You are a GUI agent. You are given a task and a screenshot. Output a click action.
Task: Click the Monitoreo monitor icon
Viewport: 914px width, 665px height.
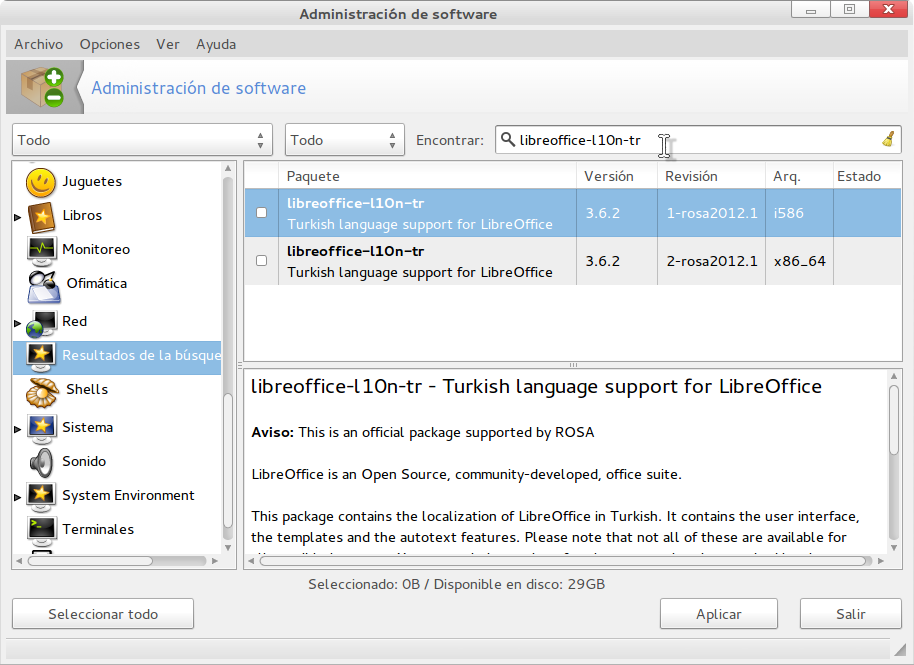(x=41, y=251)
